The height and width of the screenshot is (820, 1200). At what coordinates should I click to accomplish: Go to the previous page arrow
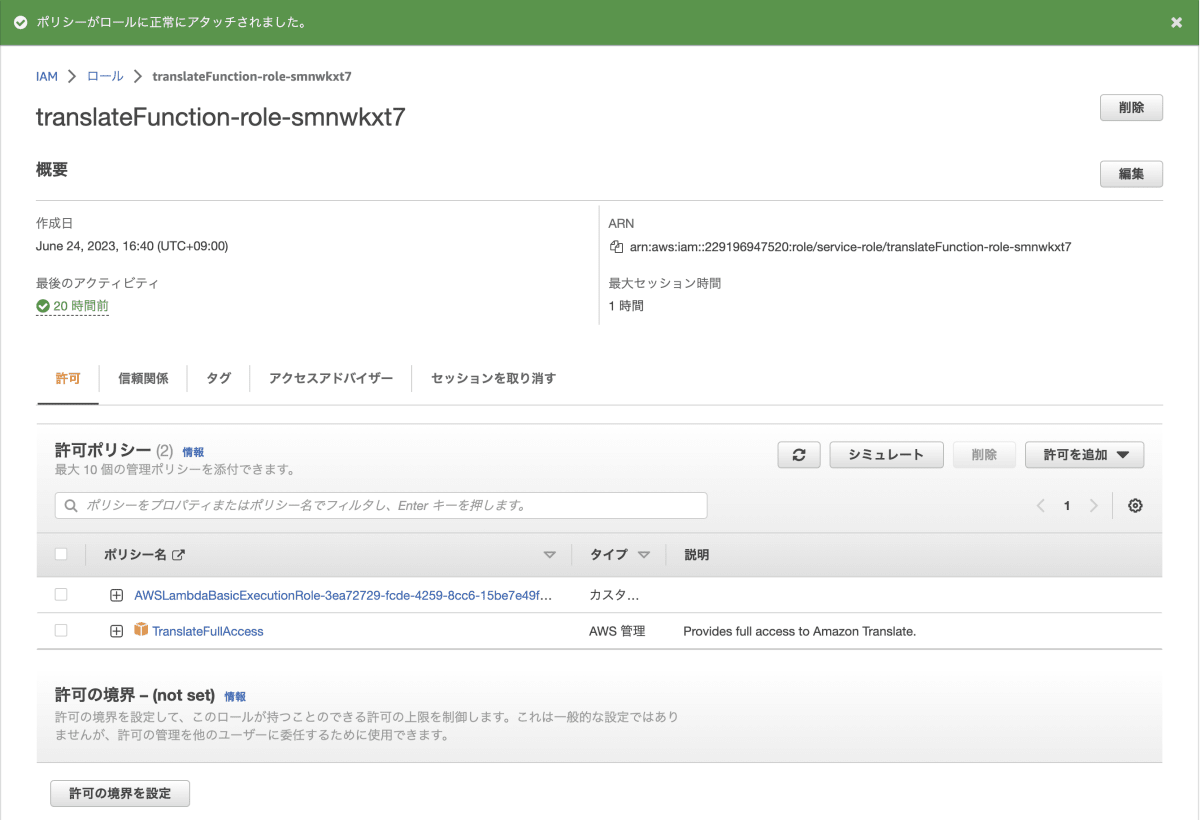(x=1041, y=506)
